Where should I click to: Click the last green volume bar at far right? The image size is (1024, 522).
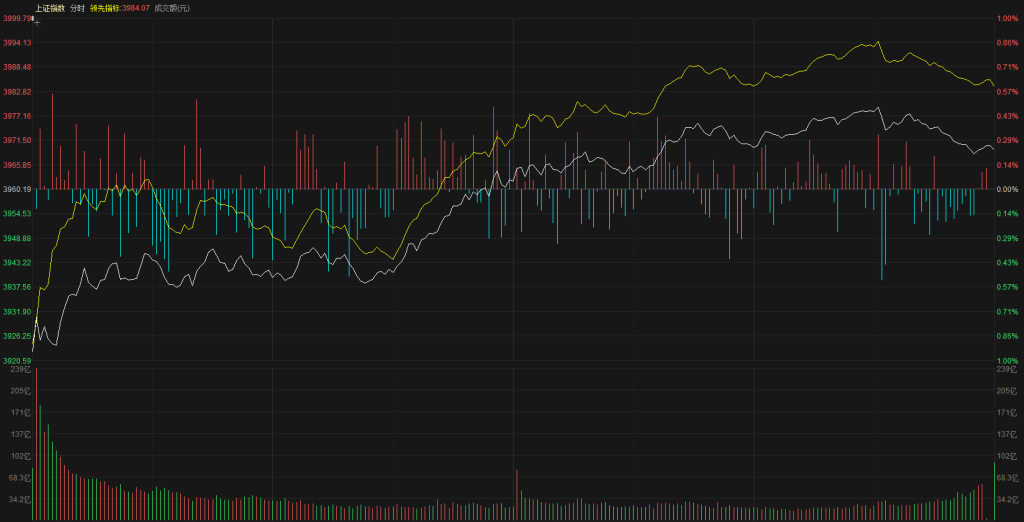coord(994,490)
